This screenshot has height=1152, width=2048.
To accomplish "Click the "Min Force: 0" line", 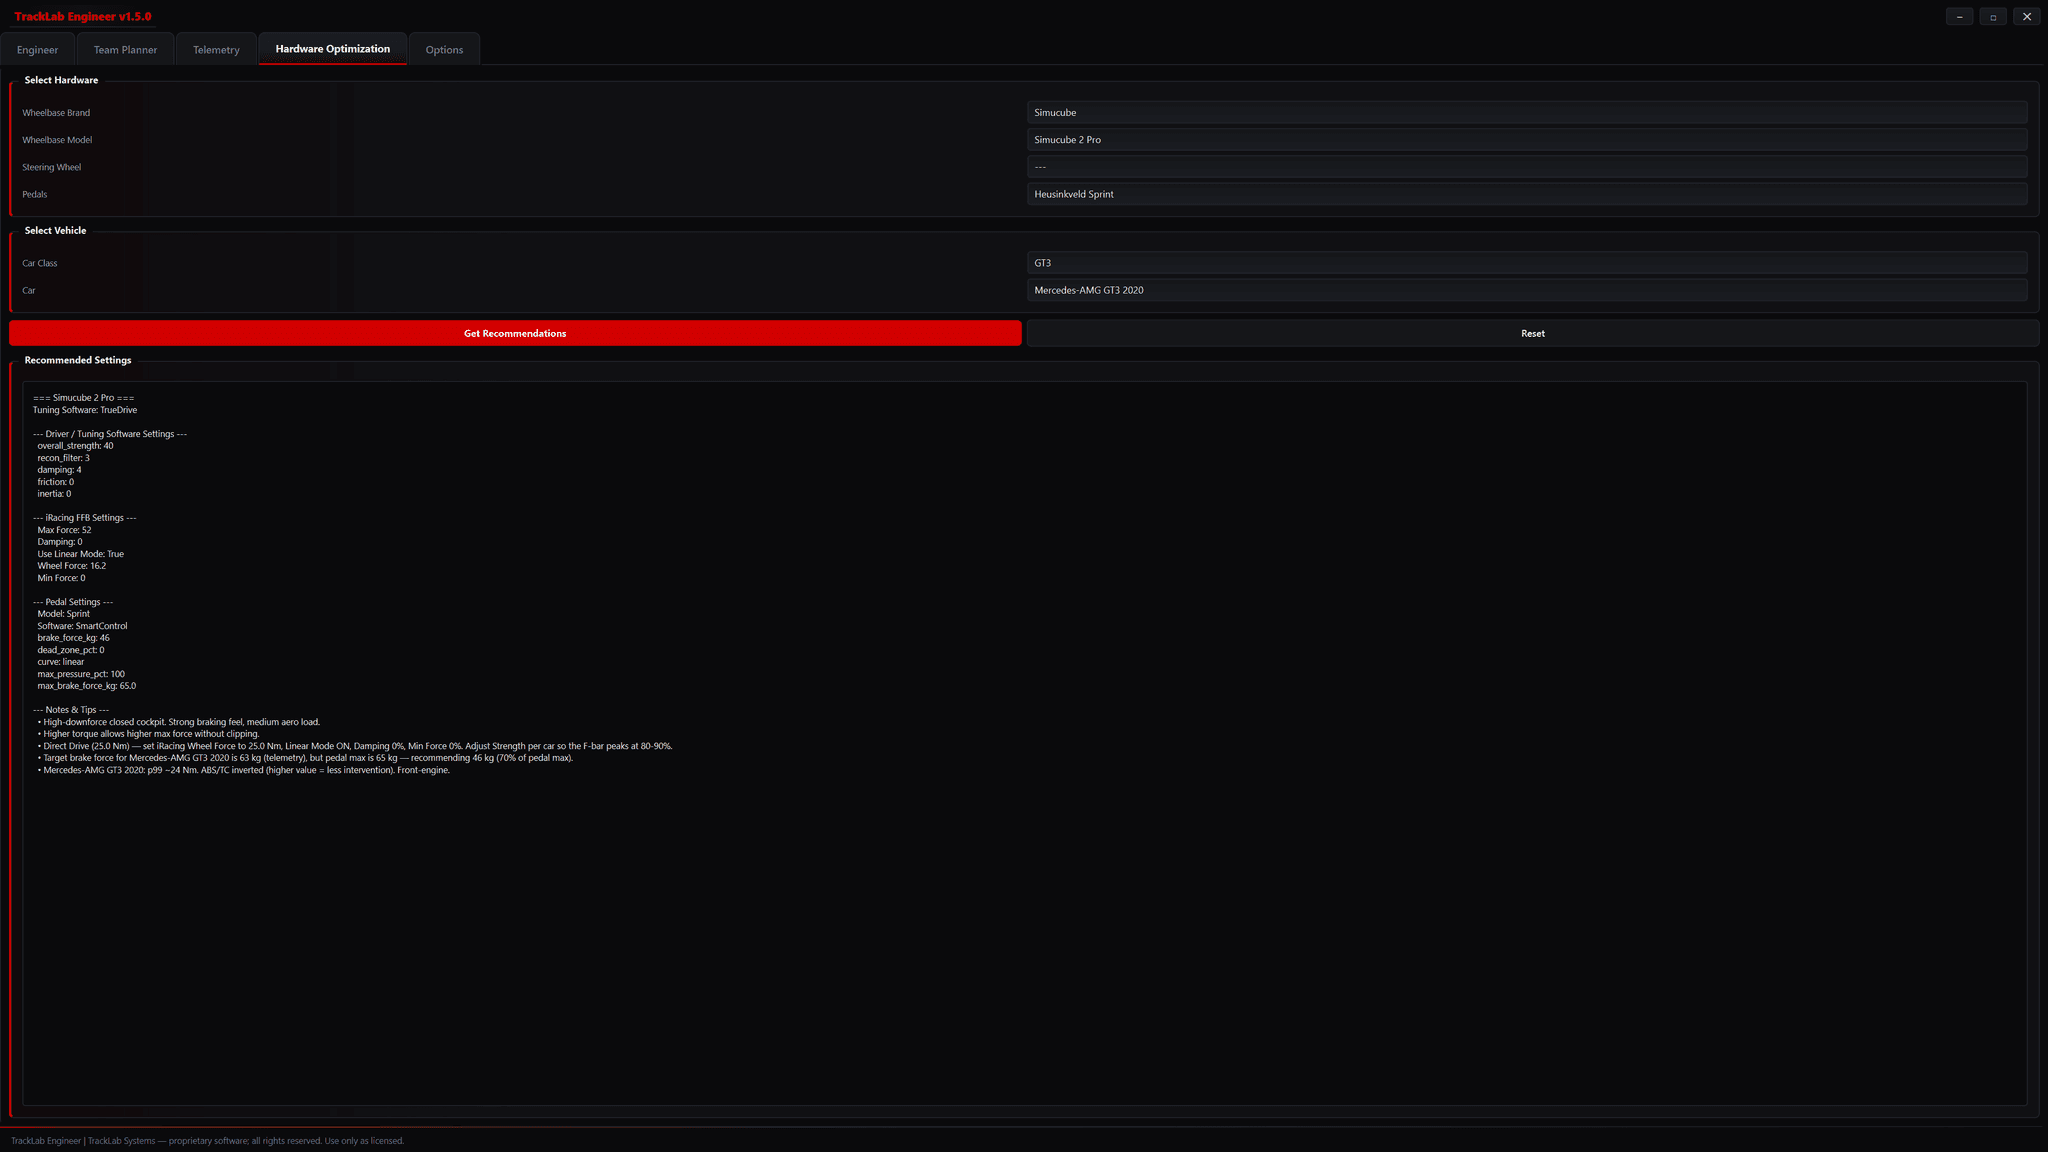I will (61, 578).
